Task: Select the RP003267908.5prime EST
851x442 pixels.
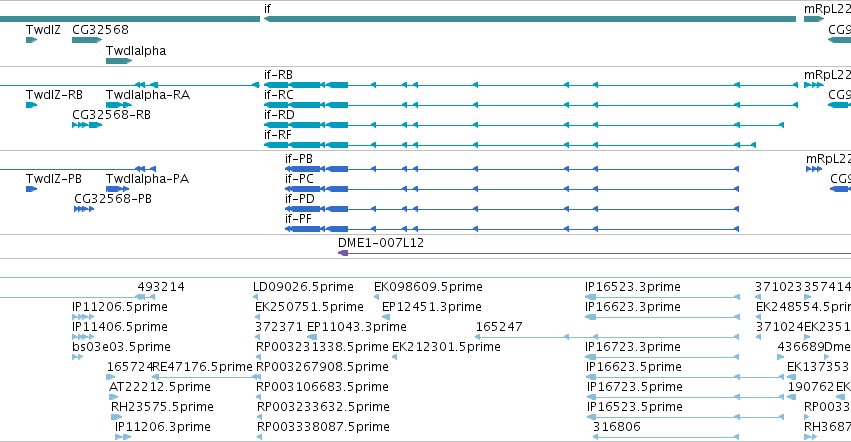Action: [259, 377]
